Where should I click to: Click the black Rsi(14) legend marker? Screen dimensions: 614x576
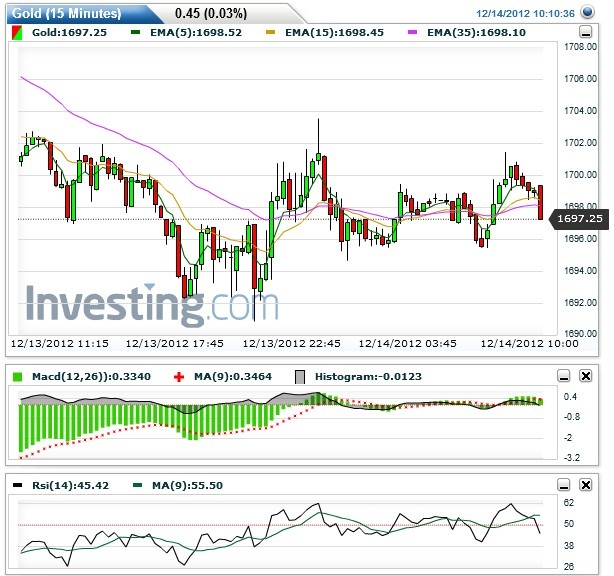[18, 486]
